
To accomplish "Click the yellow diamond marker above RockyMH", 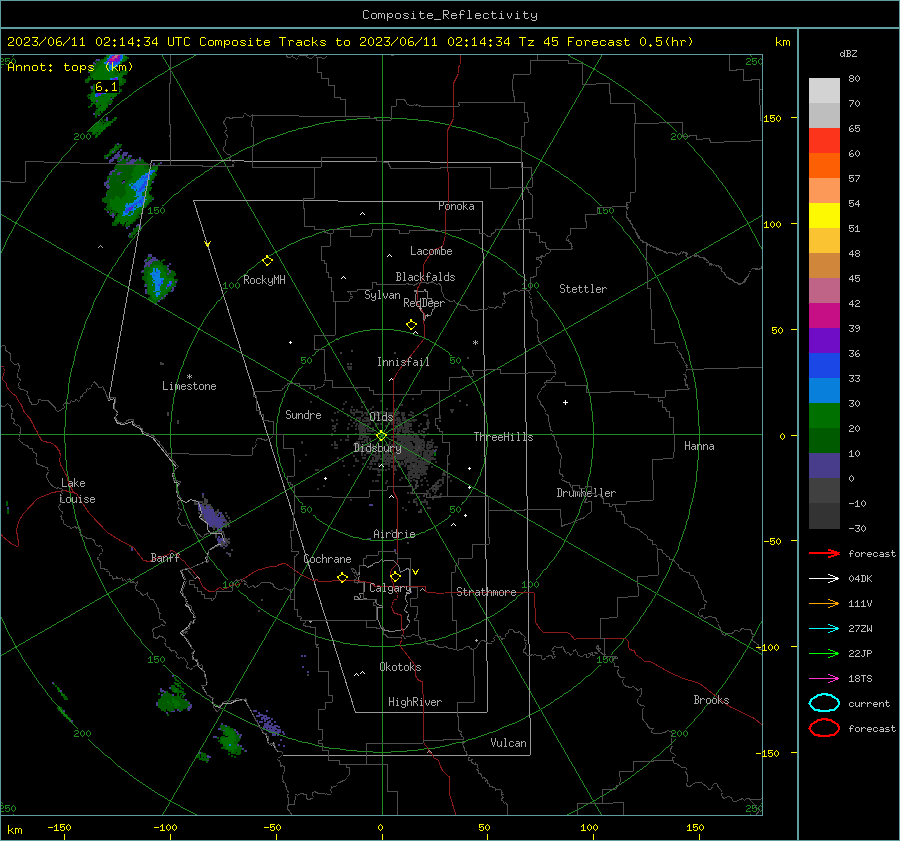I will tap(267, 261).
